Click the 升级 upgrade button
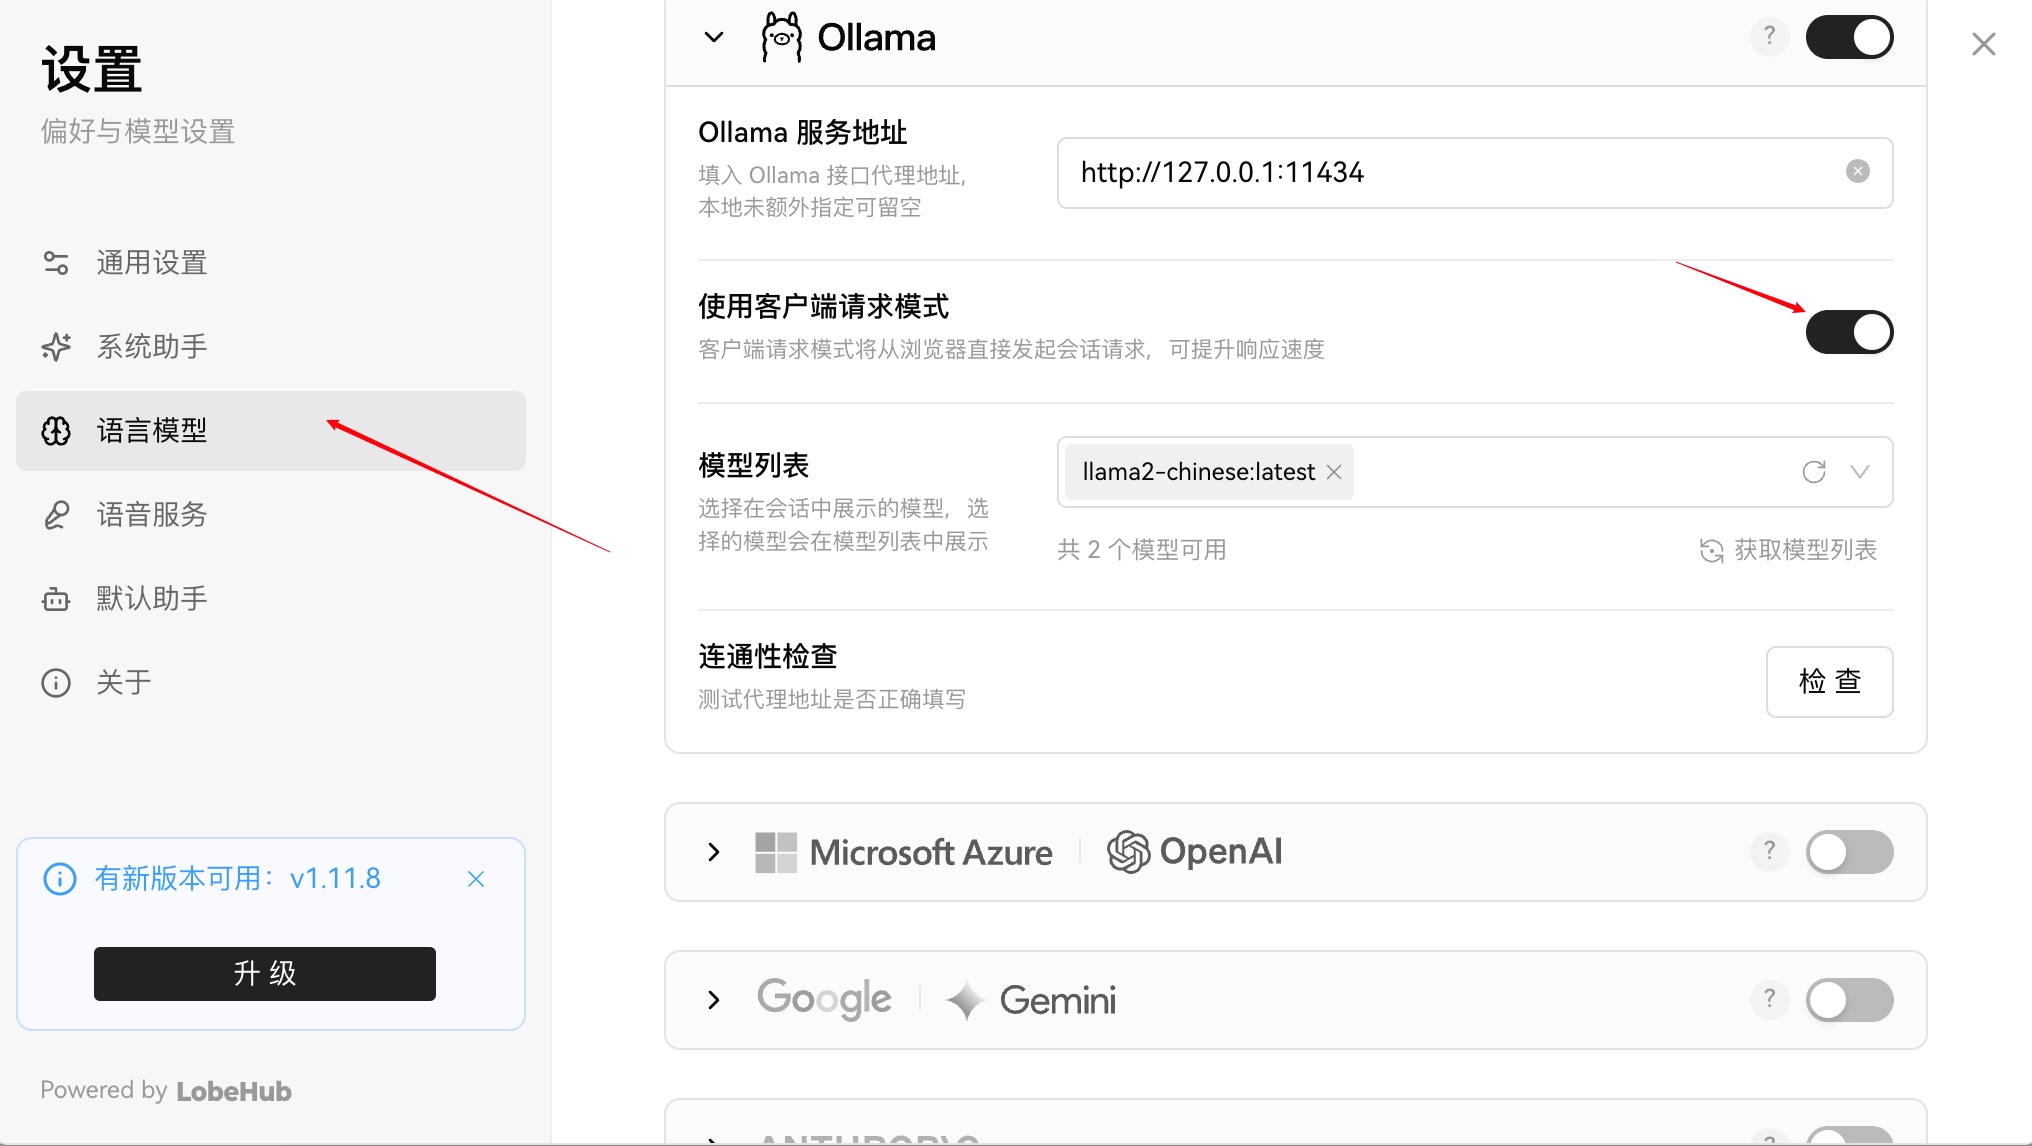 pyautogui.click(x=265, y=973)
